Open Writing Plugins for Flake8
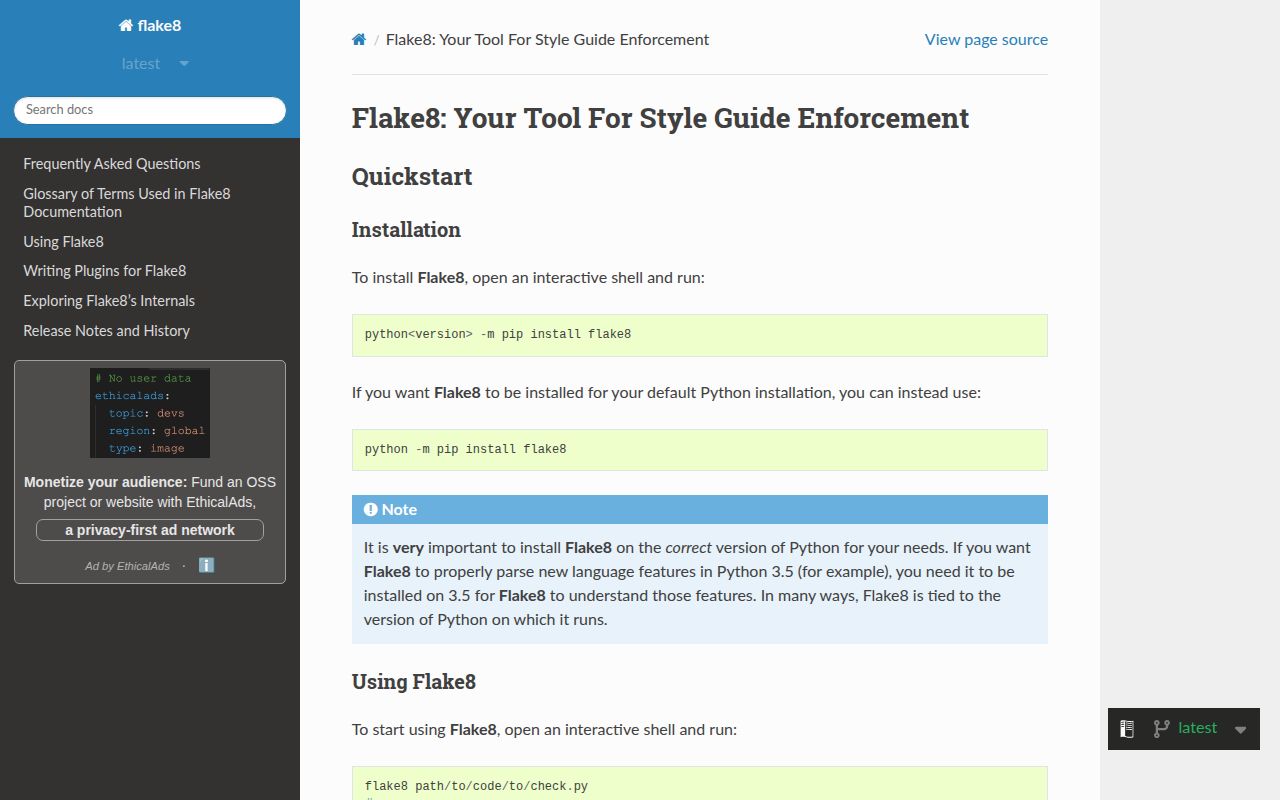The height and width of the screenshot is (800, 1280). (x=105, y=271)
